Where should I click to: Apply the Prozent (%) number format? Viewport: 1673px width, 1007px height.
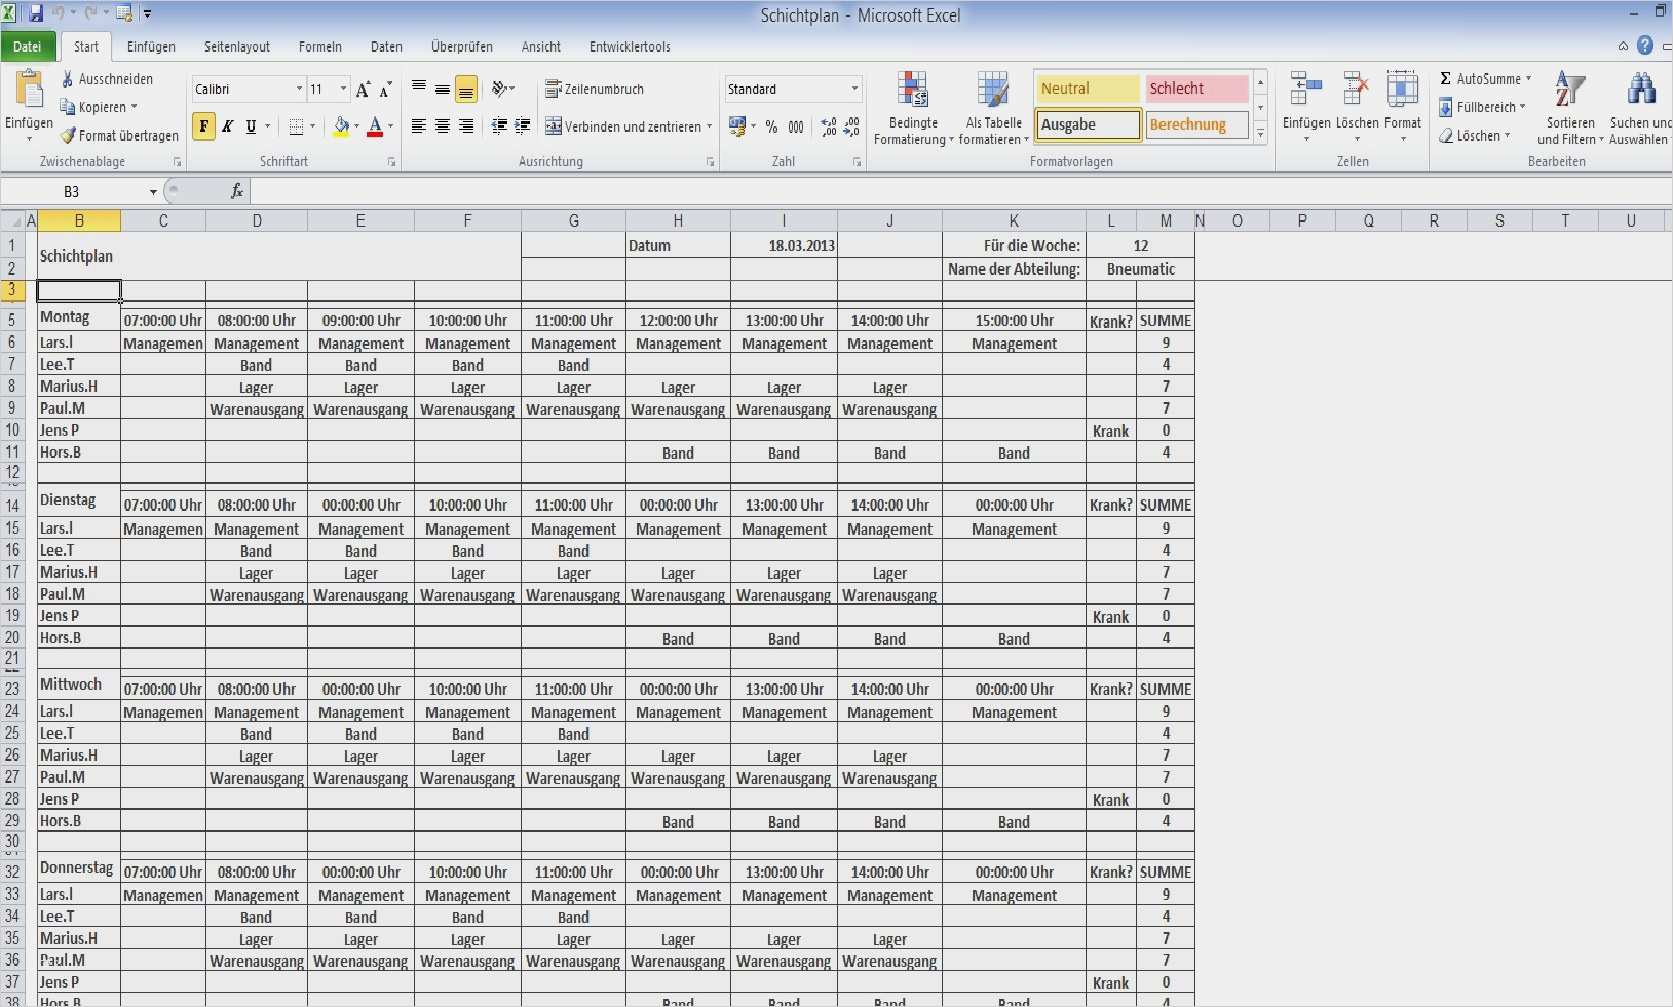(x=771, y=127)
